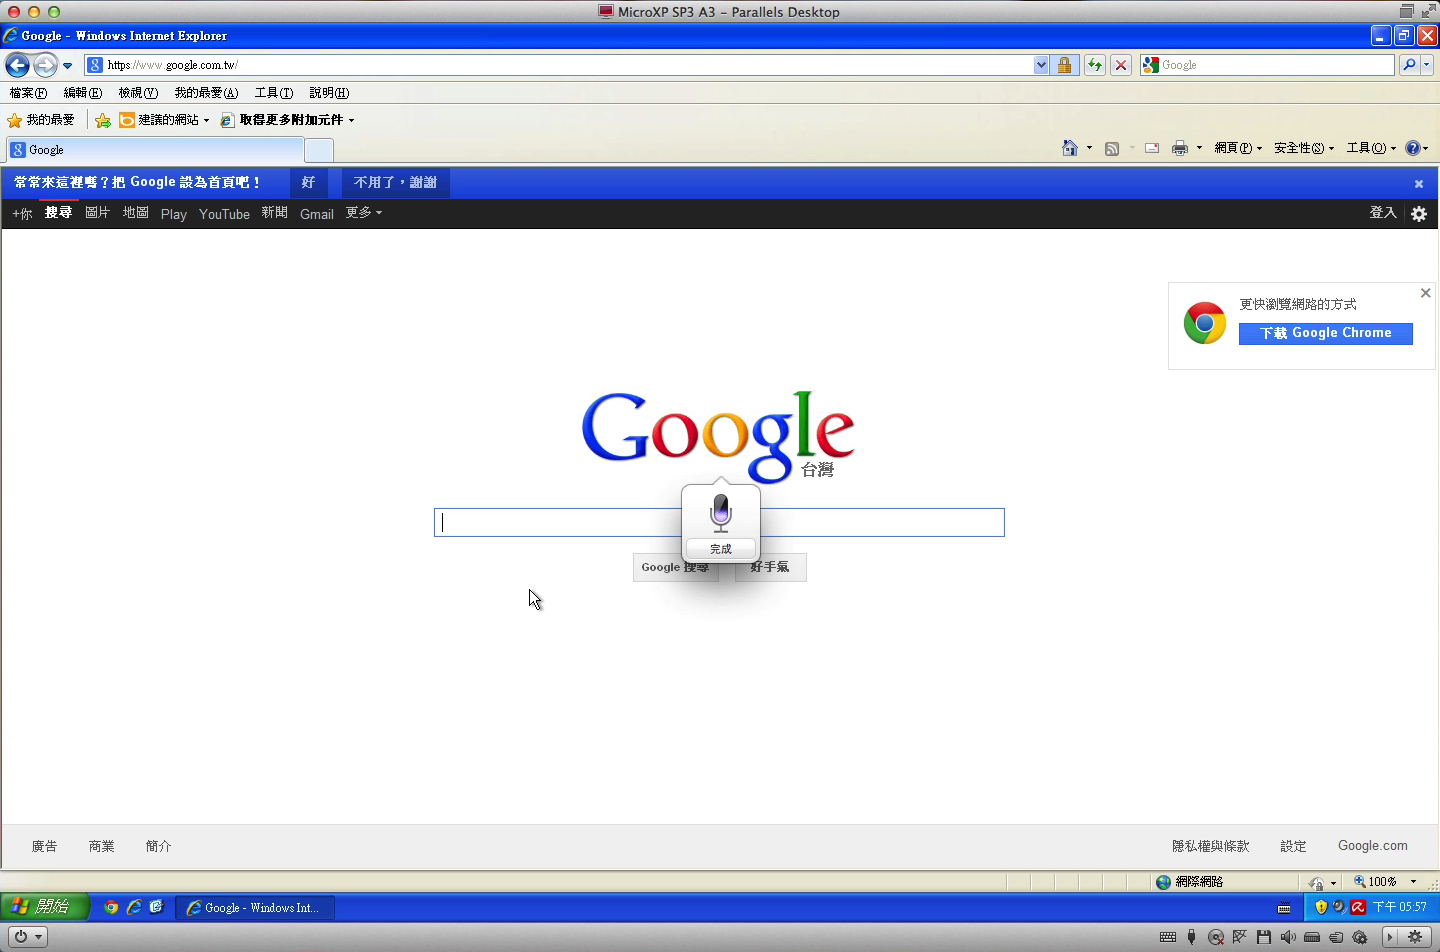Decline with 不用了，謝謝 button
The width and height of the screenshot is (1440, 952).
coord(395,183)
